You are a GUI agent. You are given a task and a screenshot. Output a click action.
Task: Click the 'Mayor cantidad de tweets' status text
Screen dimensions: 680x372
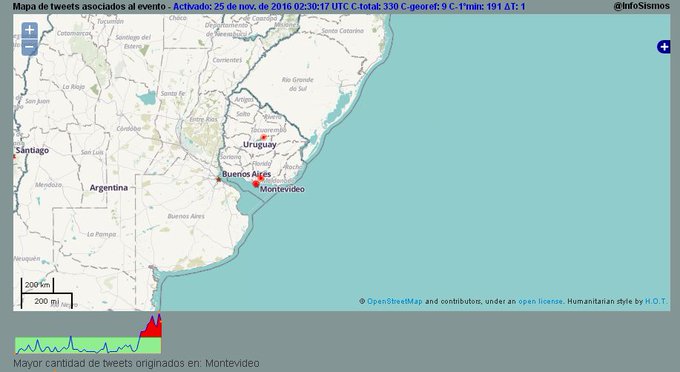pos(136,363)
